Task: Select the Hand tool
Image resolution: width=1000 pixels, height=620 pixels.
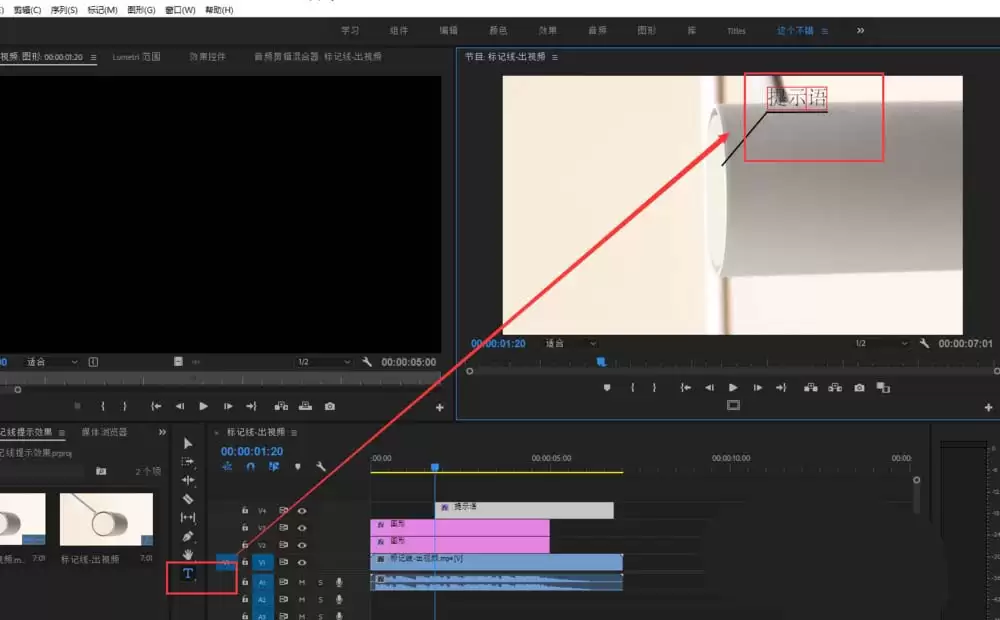Action: click(188, 554)
